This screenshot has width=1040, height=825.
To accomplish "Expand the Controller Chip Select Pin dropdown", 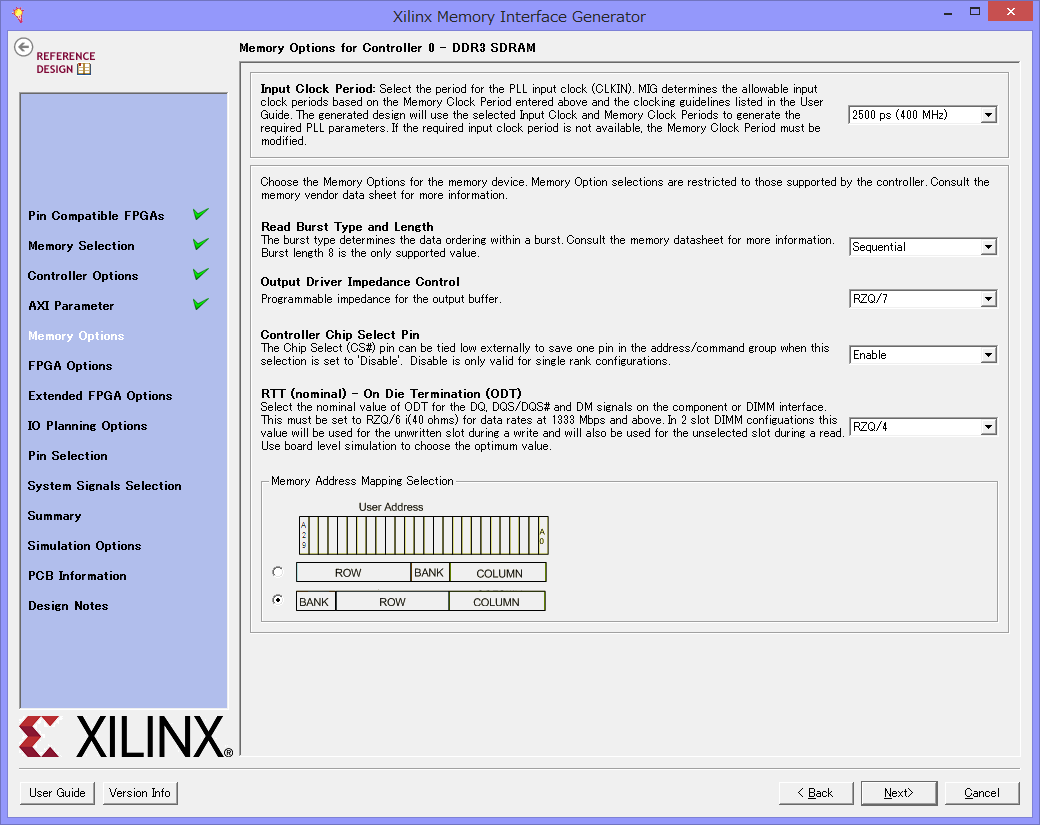I will tap(922, 355).
